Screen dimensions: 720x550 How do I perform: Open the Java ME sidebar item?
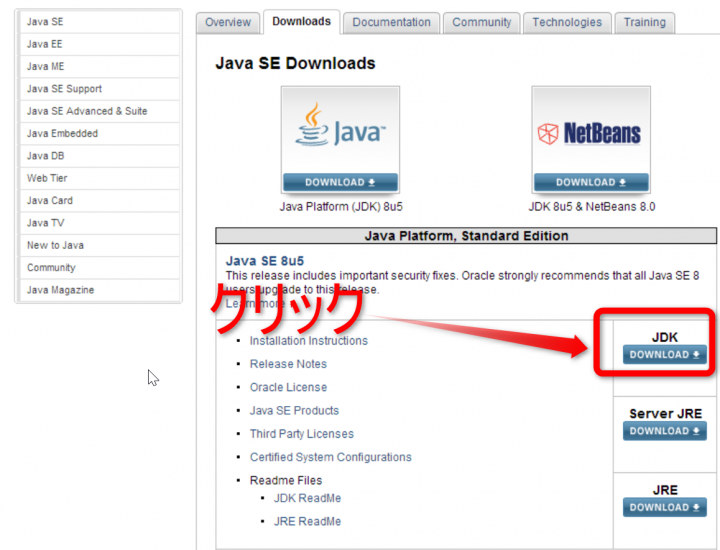[99, 67]
